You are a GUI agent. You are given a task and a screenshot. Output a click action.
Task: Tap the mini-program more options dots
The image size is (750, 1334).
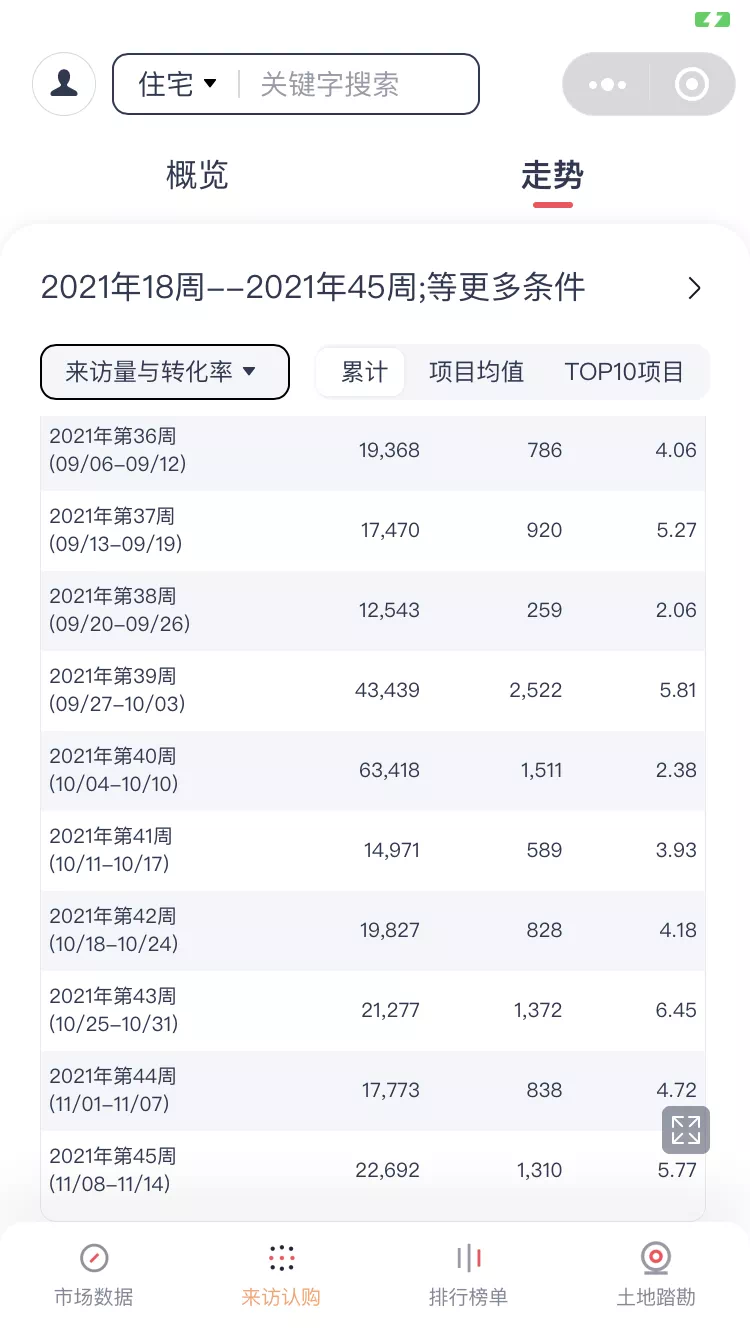tap(607, 85)
